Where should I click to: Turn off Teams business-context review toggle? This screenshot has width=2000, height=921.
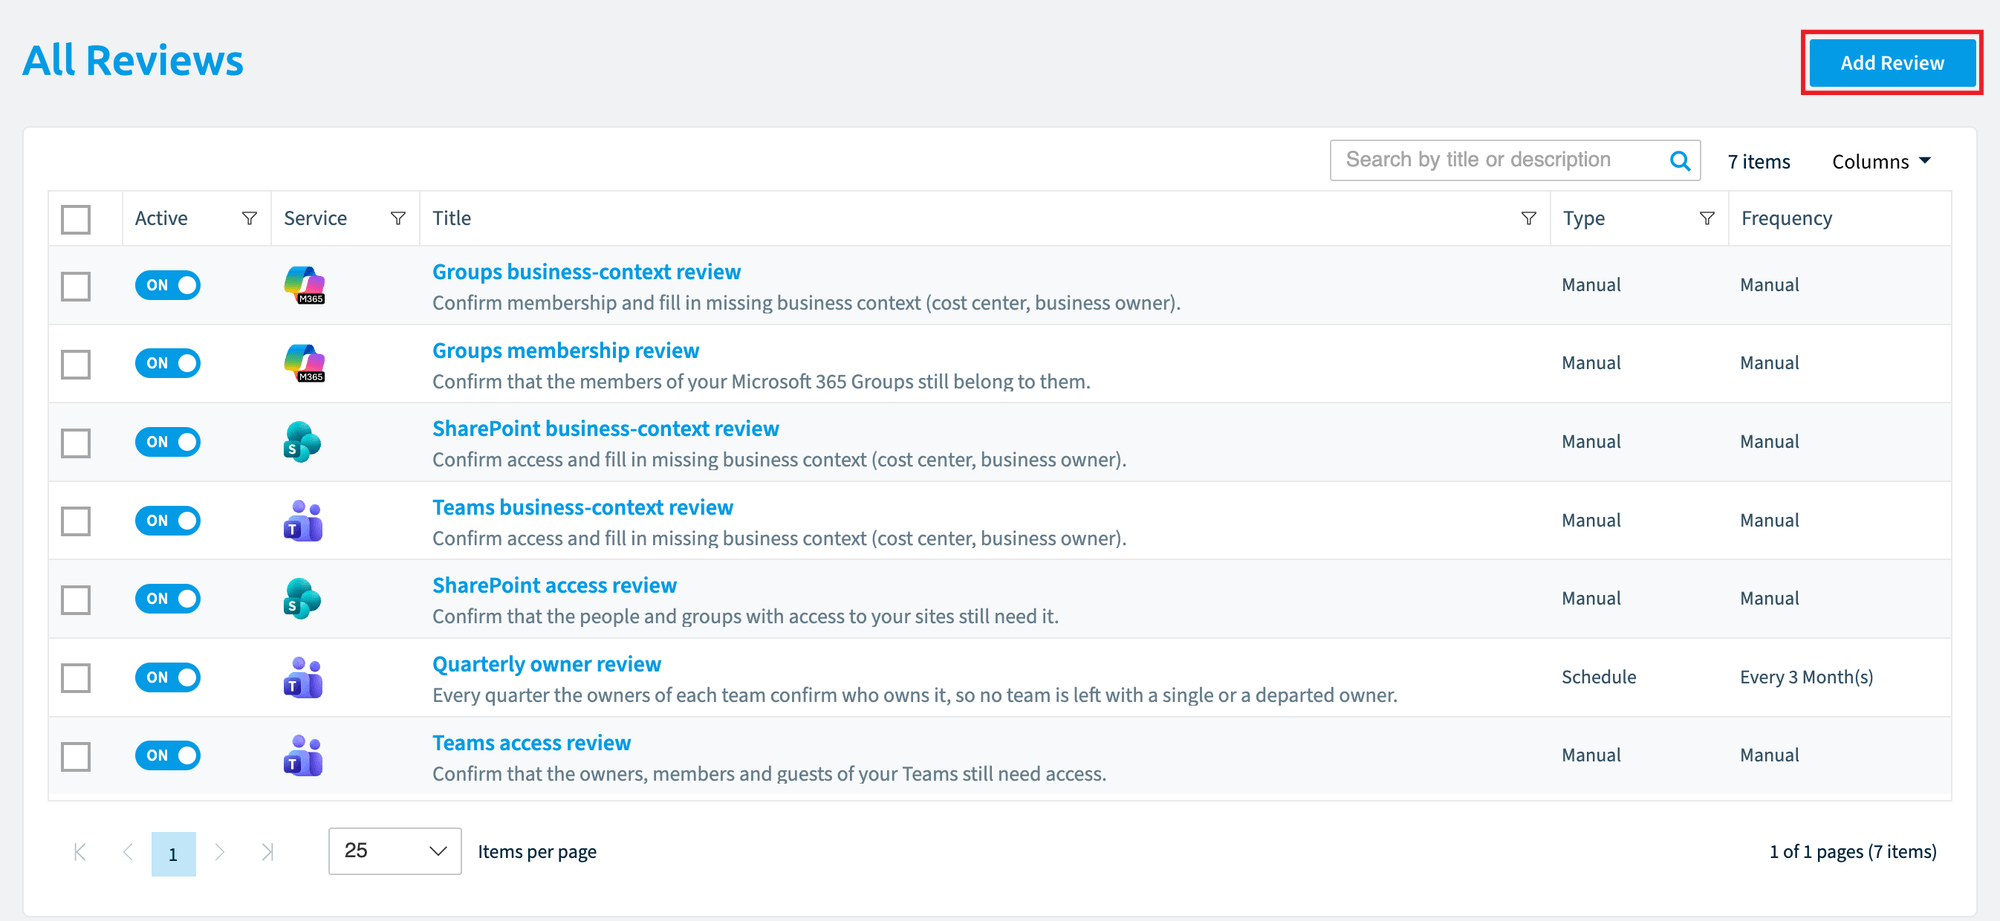click(x=168, y=520)
